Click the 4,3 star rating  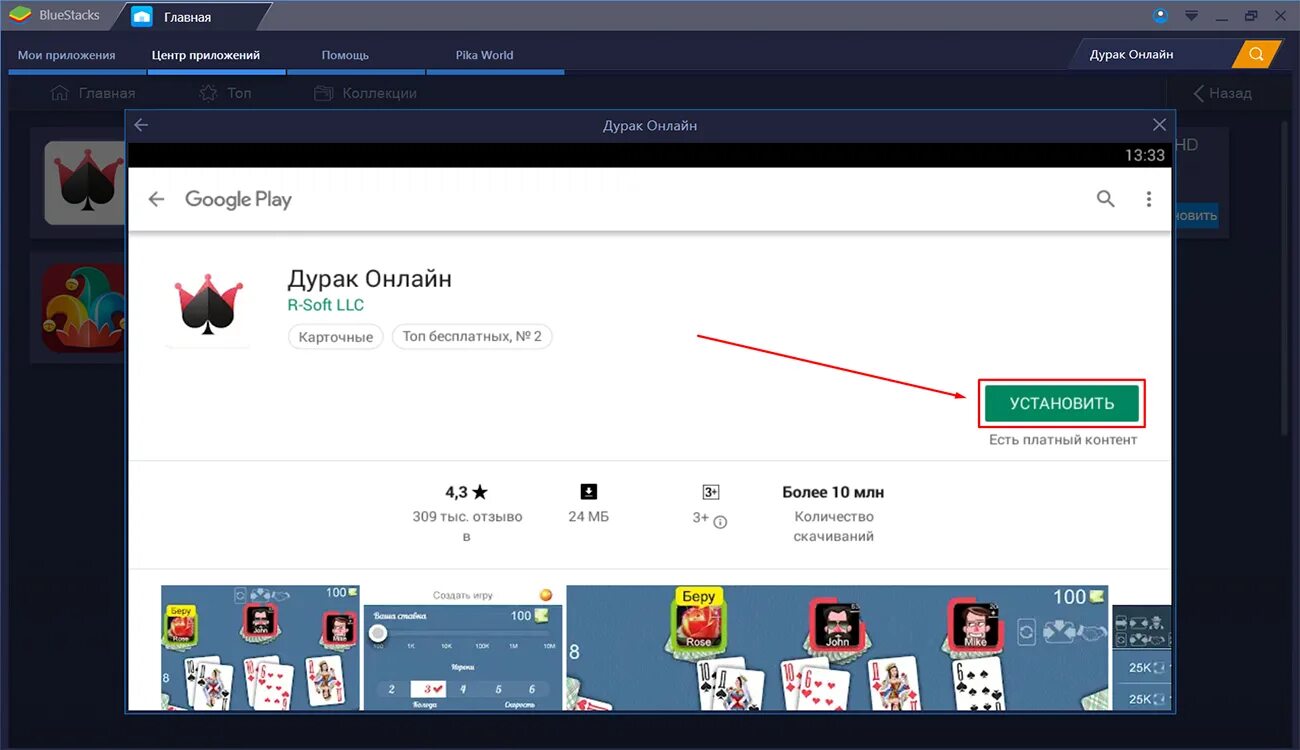point(466,492)
